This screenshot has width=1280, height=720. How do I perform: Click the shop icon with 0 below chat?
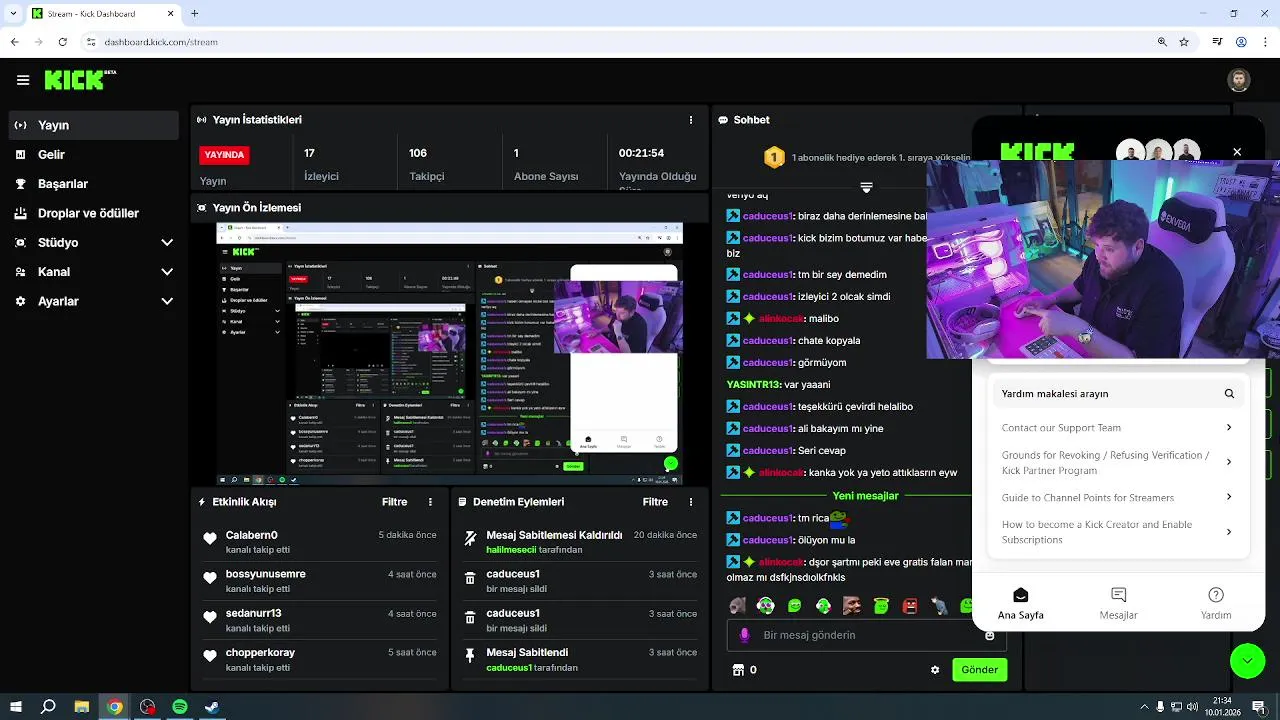745,670
